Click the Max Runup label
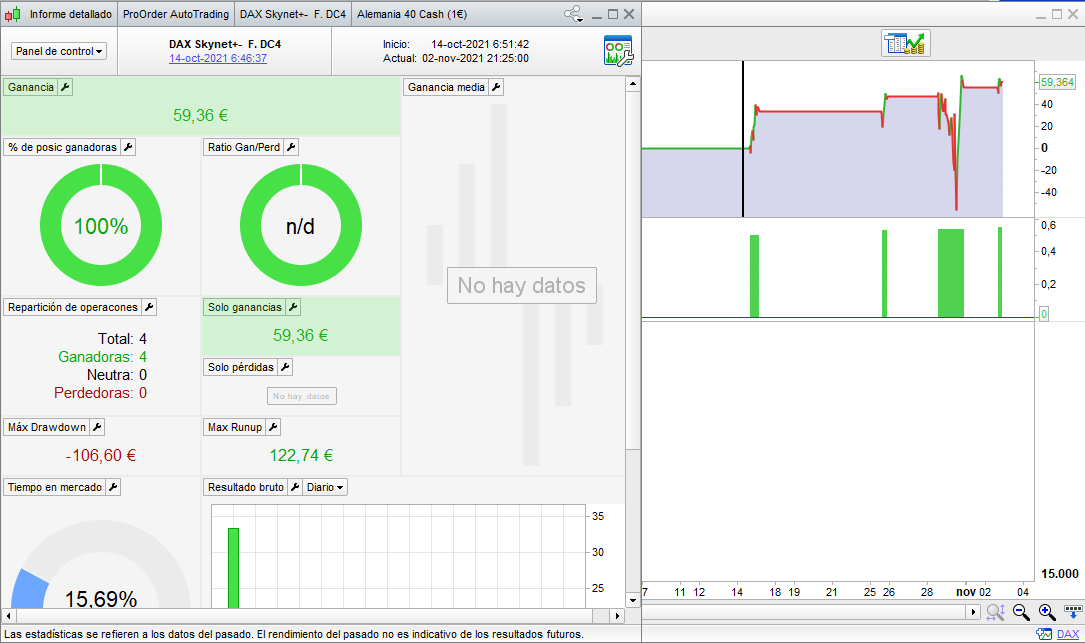This screenshot has width=1085, height=643. (235, 428)
